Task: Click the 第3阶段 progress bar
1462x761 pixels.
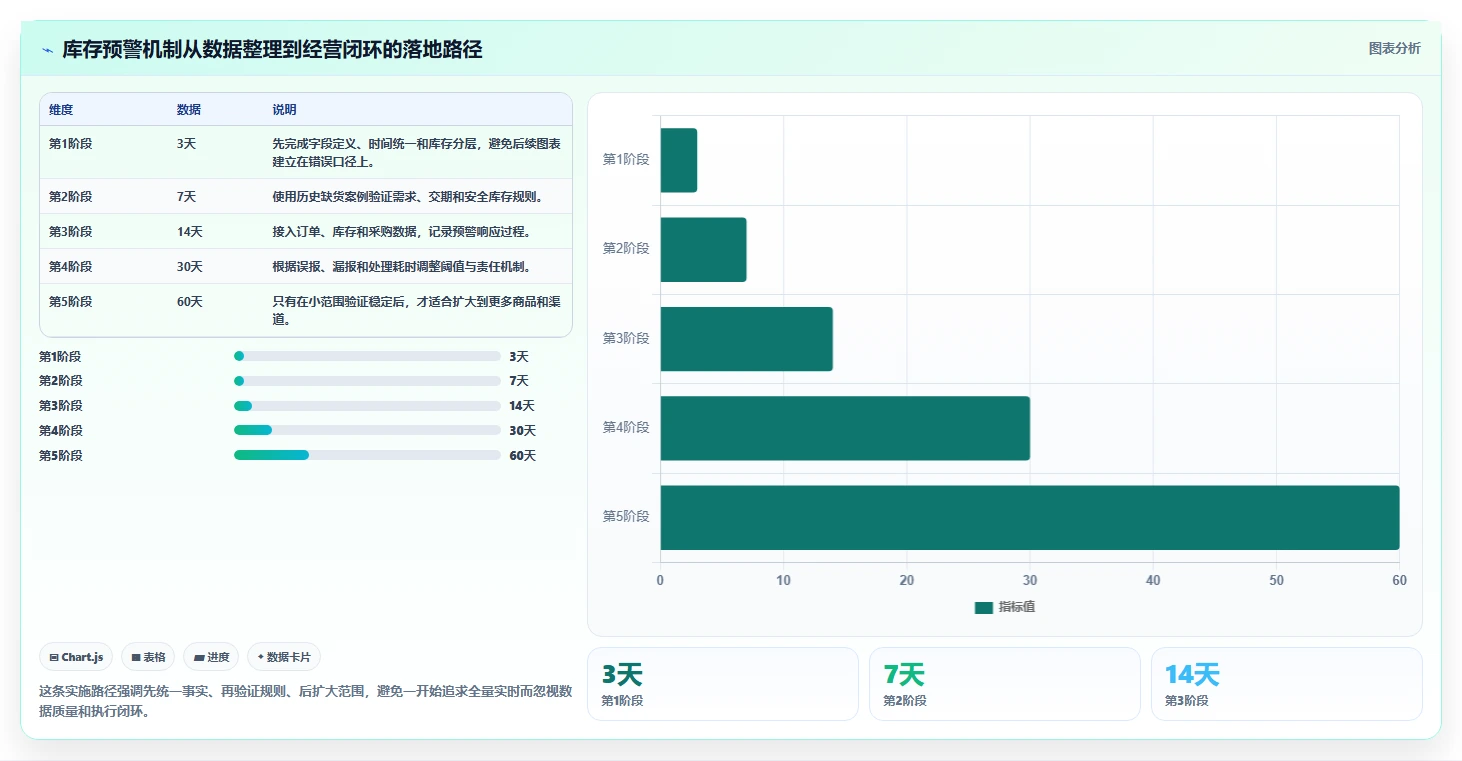Action: click(367, 406)
